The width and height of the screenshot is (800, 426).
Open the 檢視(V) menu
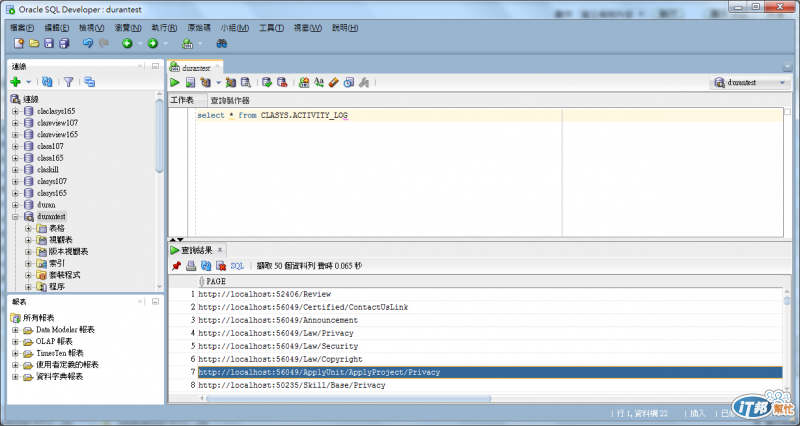pyautogui.click(x=91, y=28)
